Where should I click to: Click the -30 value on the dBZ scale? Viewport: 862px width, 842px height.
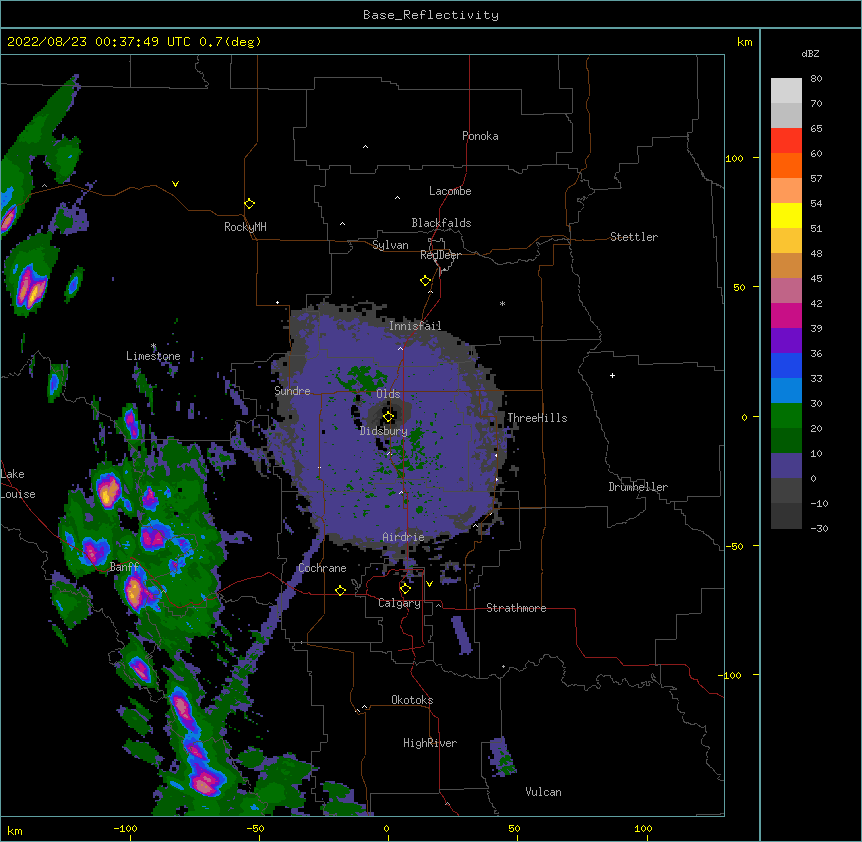819,529
